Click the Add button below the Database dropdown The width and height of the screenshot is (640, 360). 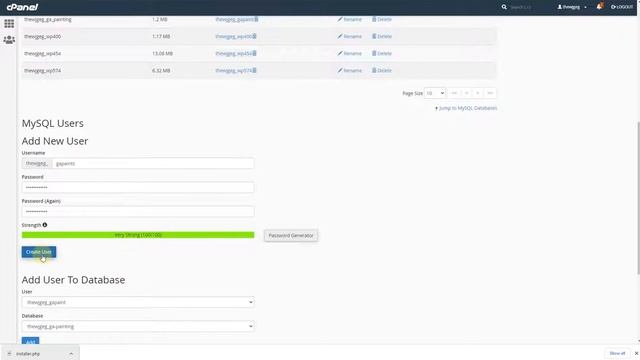[31, 341]
